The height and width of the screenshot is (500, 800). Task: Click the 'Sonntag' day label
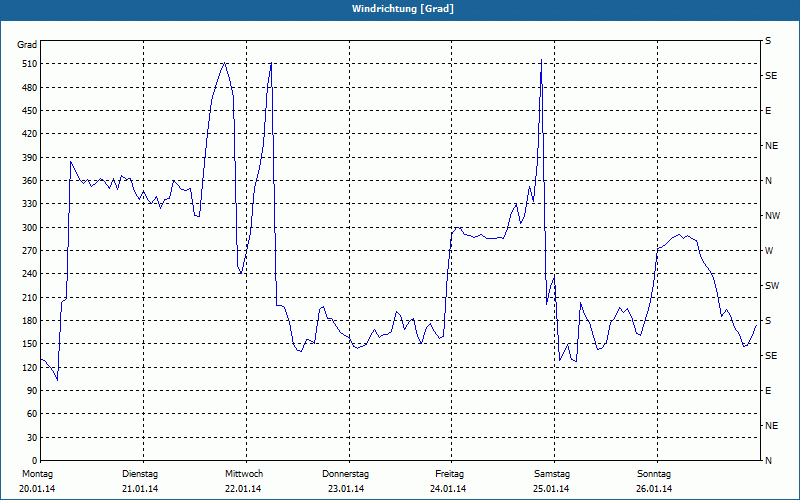(x=654, y=474)
